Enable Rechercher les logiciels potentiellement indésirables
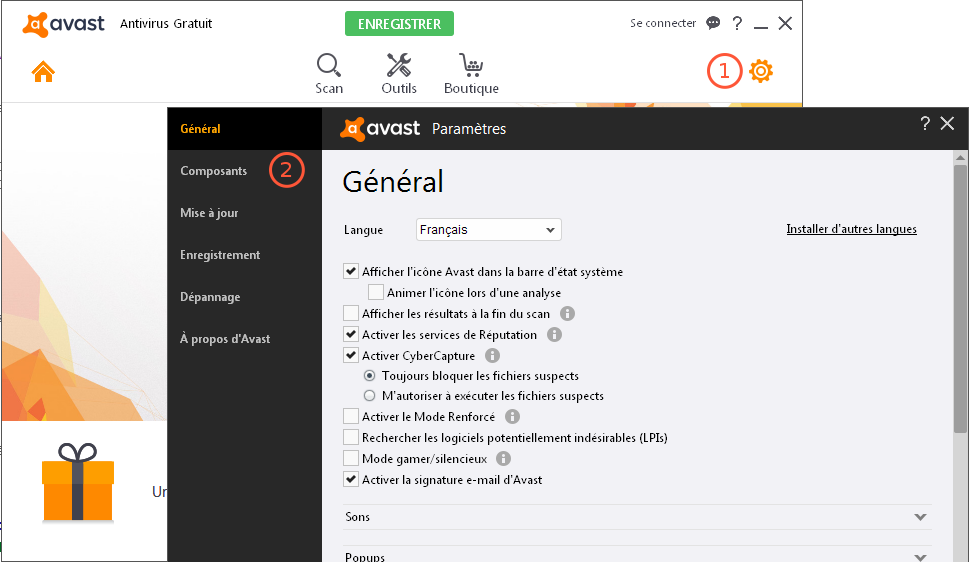This screenshot has width=971, height=562. pyautogui.click(x=351, y=437)
